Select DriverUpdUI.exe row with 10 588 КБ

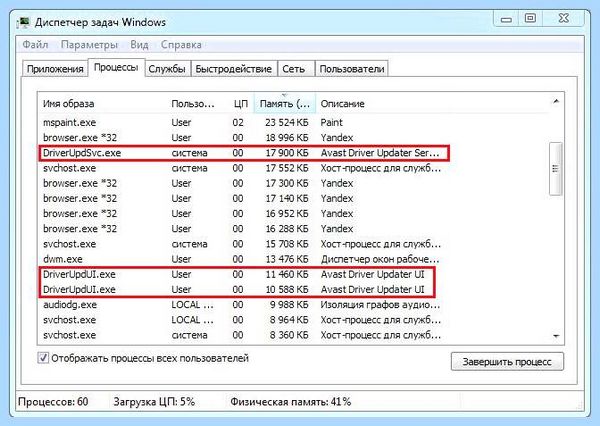pyautogui.click(x=293, y=289)
